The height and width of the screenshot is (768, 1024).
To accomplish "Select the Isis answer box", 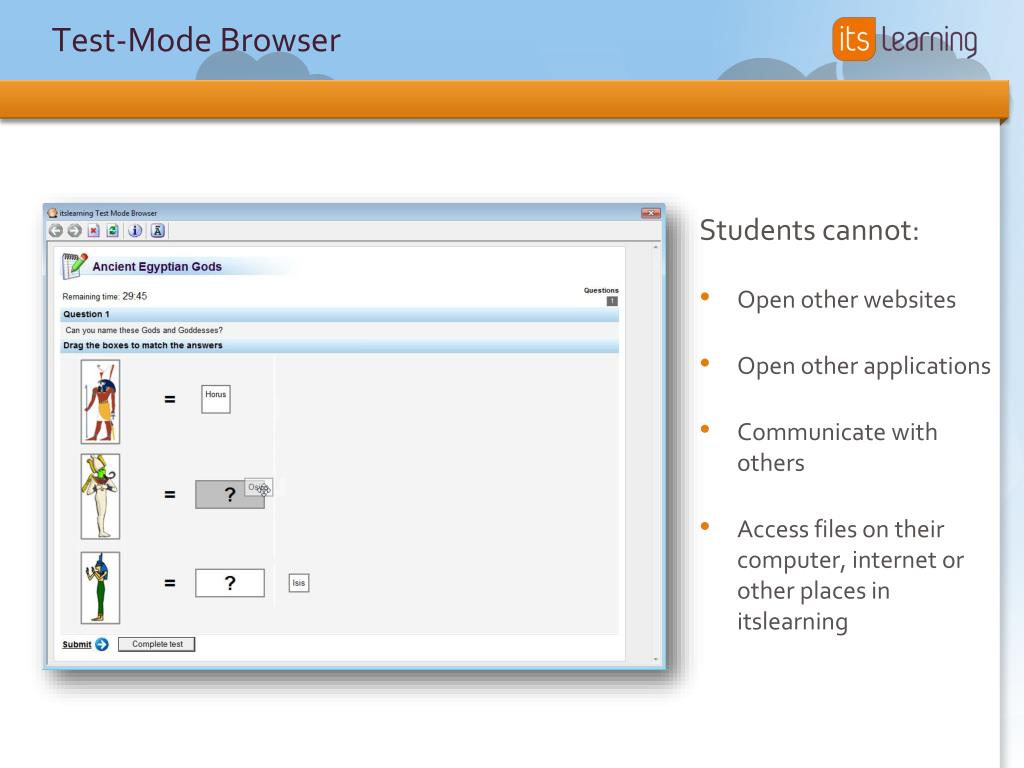I will point(298,583).
